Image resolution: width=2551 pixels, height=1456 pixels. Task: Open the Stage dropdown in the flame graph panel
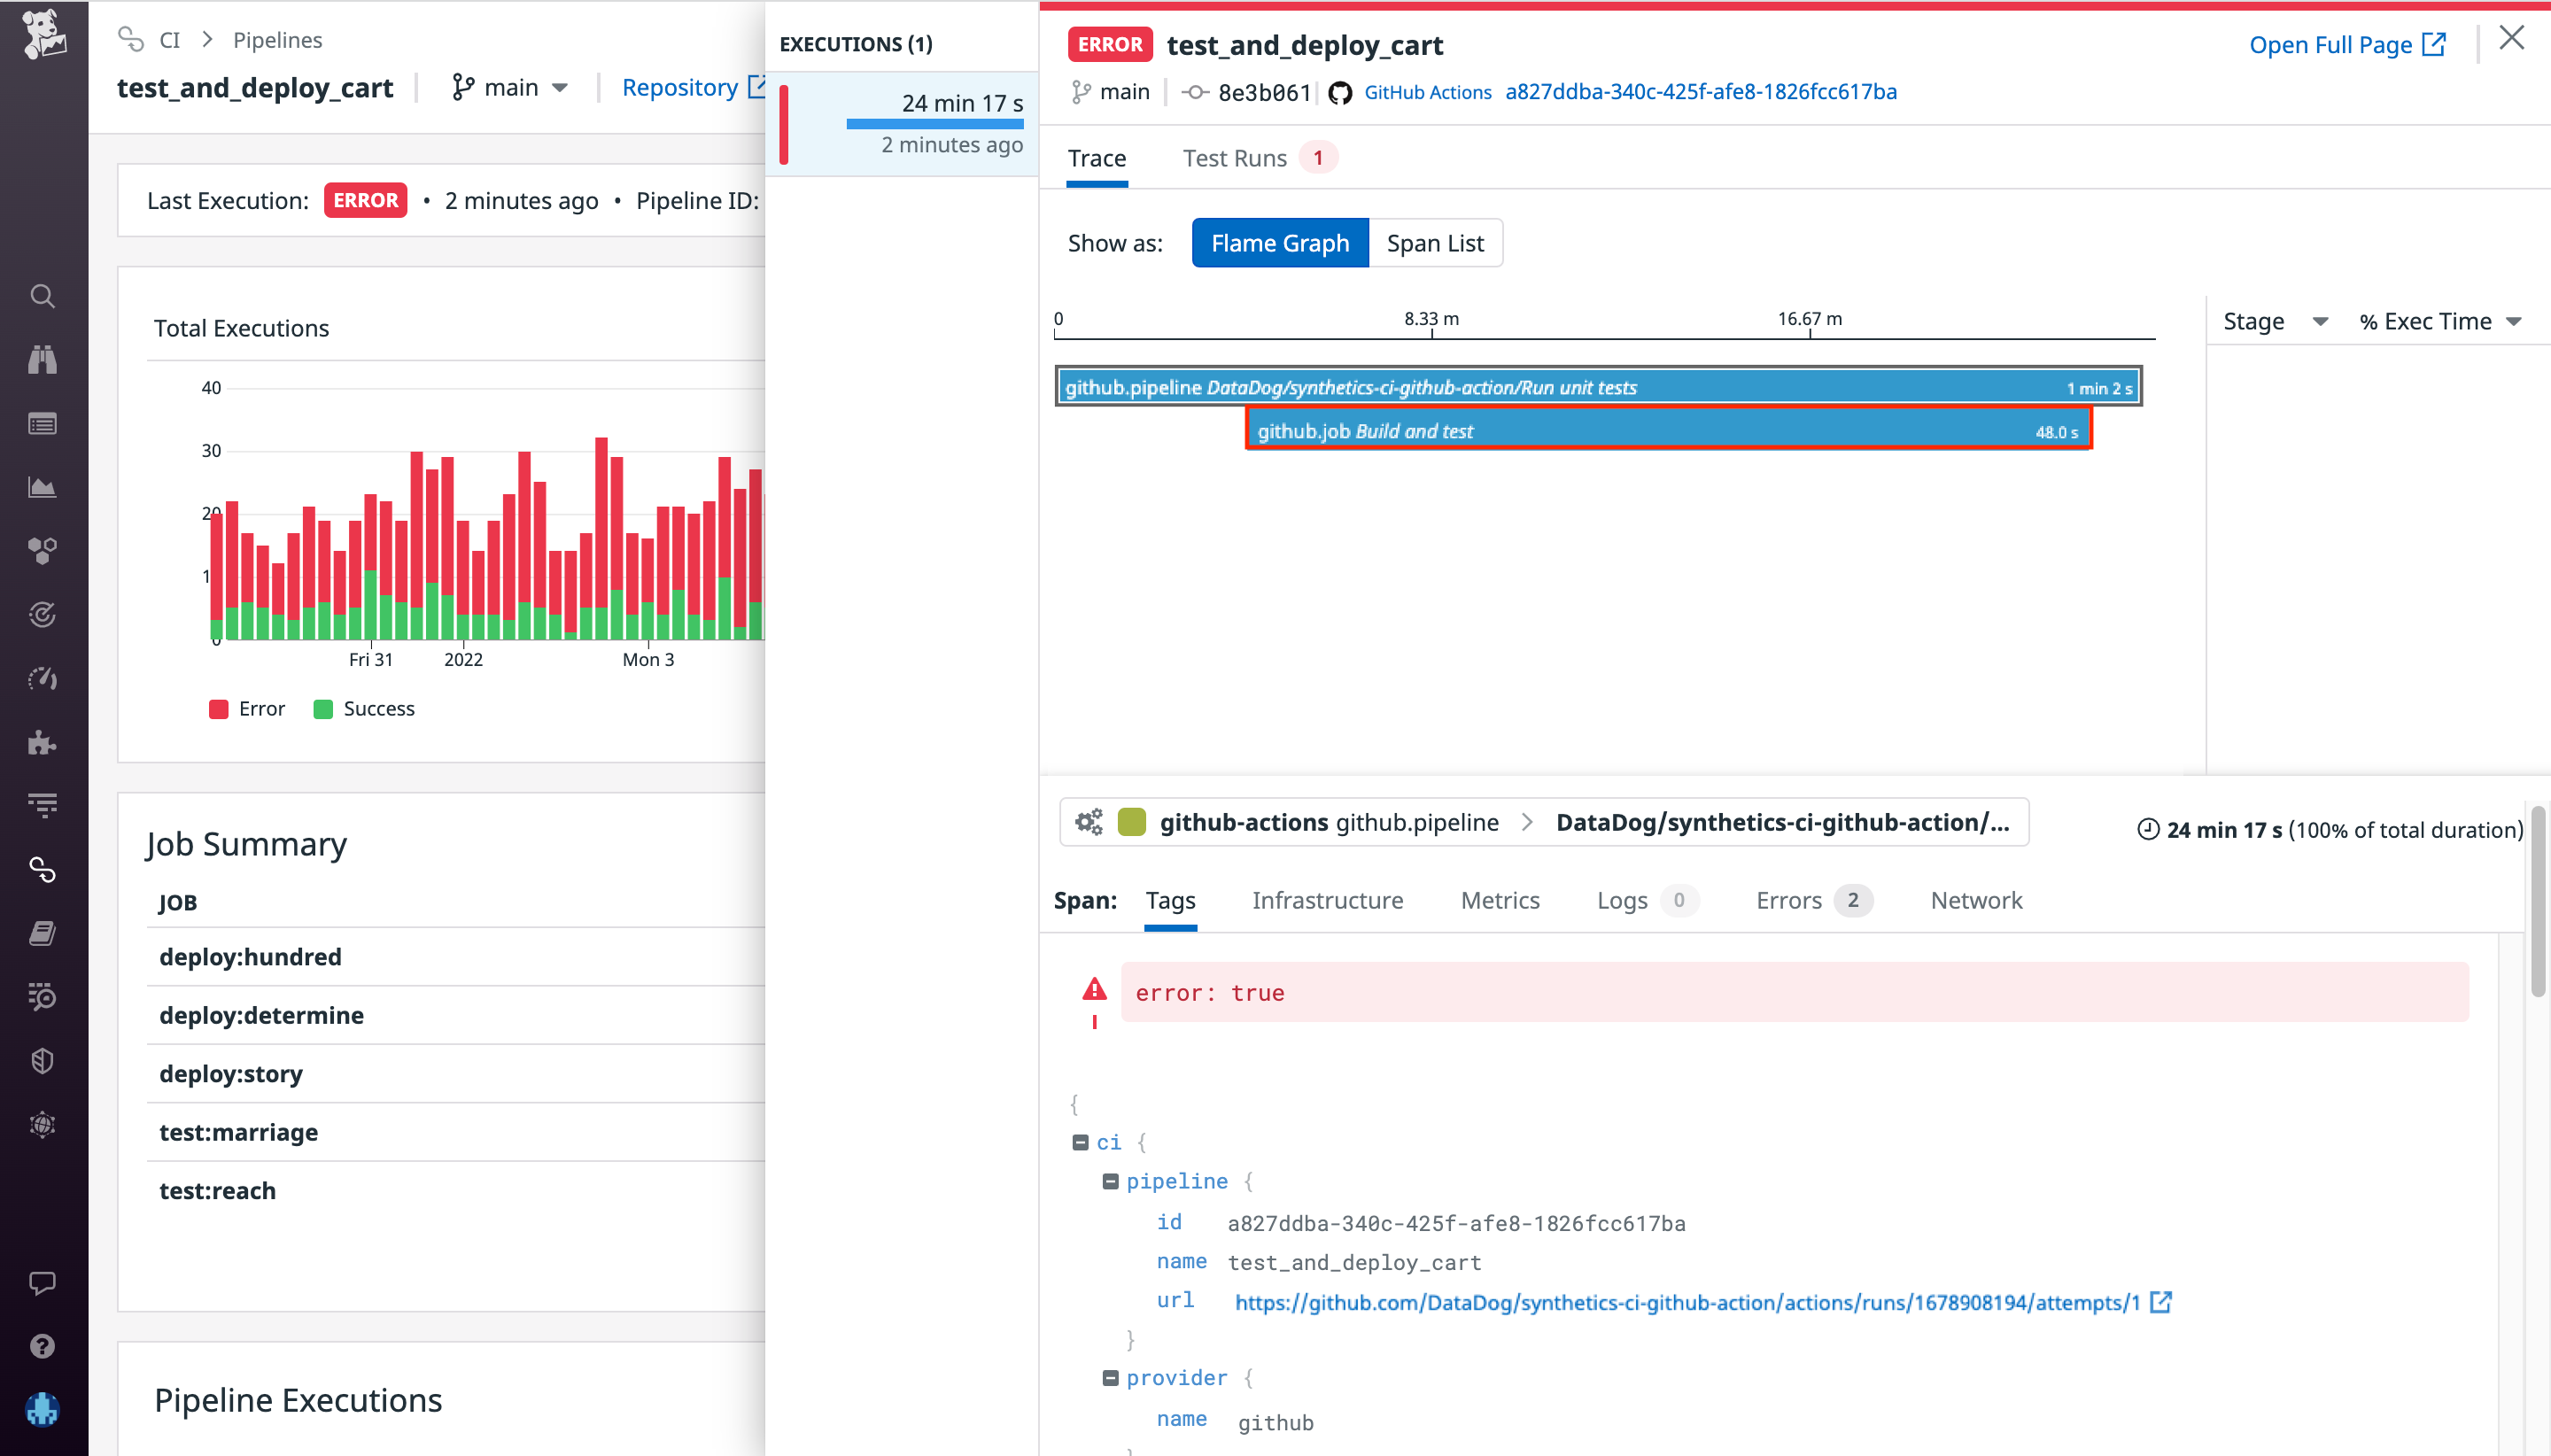(2273, 321)
